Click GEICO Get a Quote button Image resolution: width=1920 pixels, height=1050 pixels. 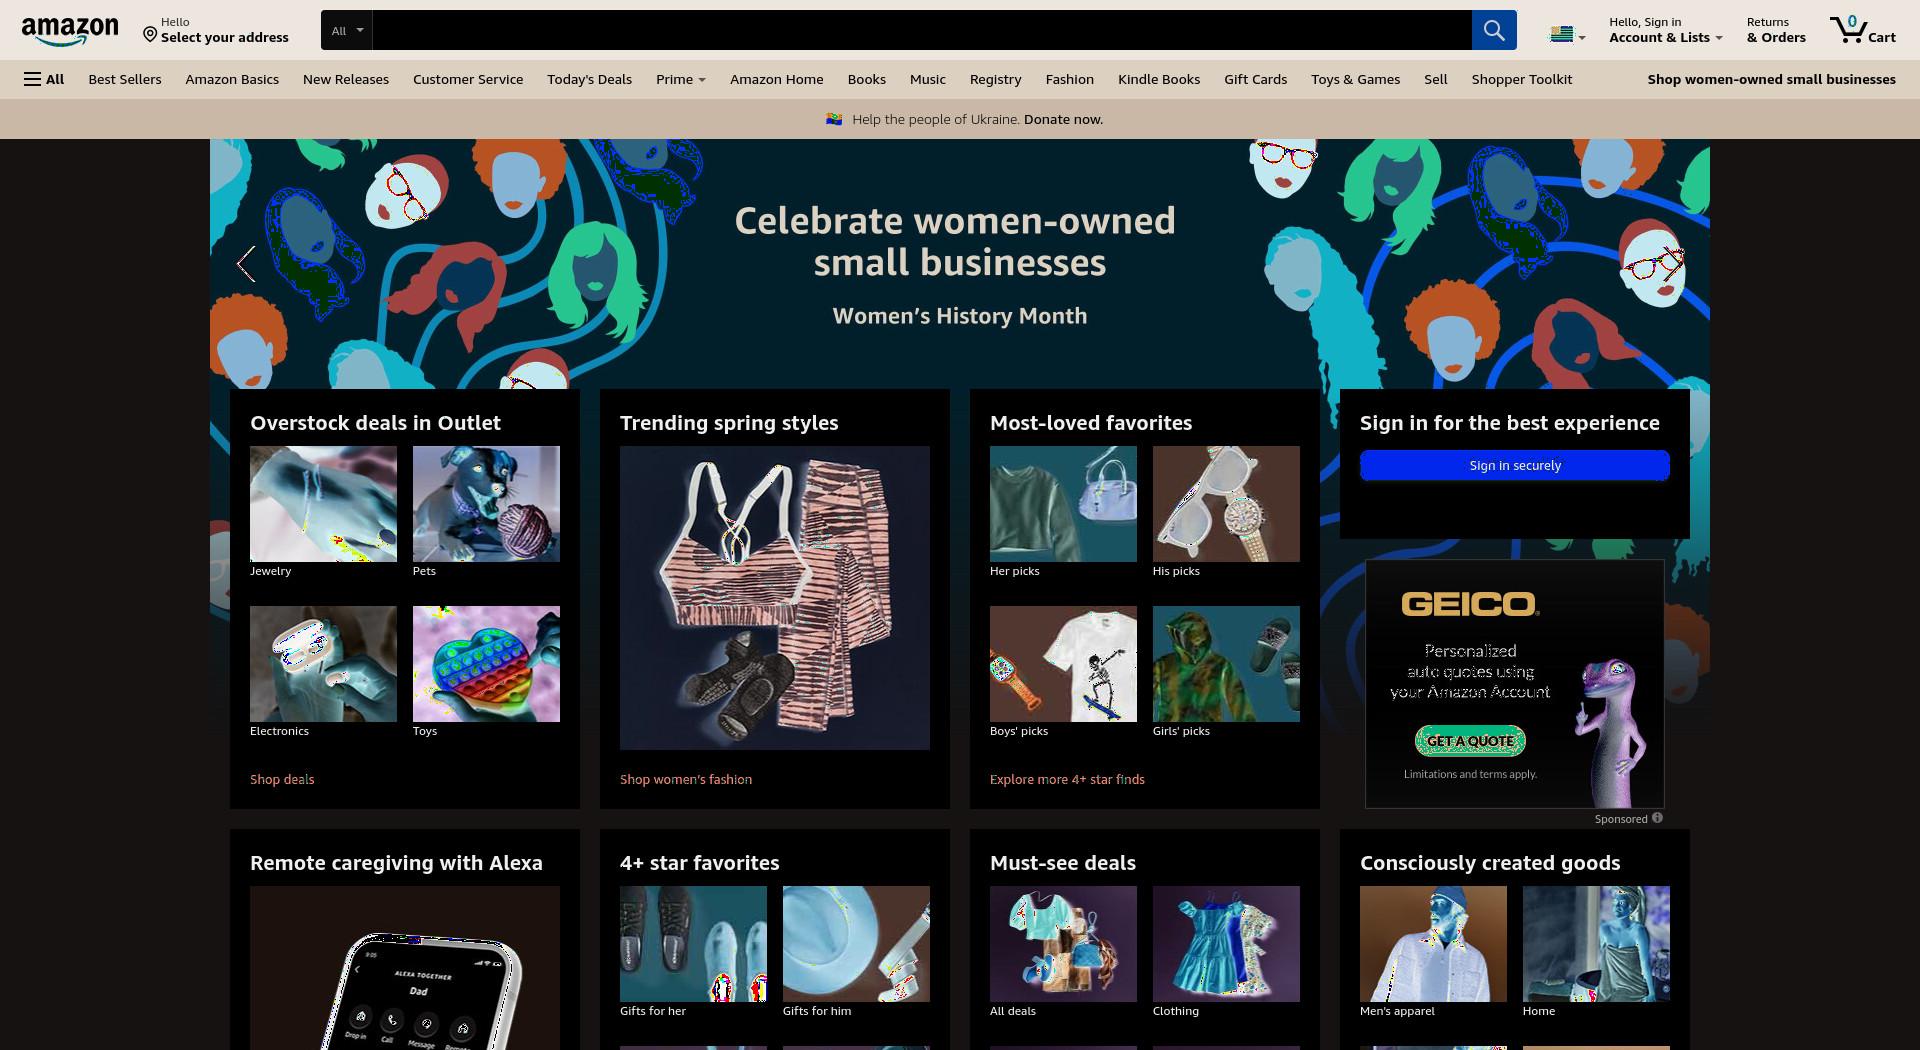click(1470, 741)
